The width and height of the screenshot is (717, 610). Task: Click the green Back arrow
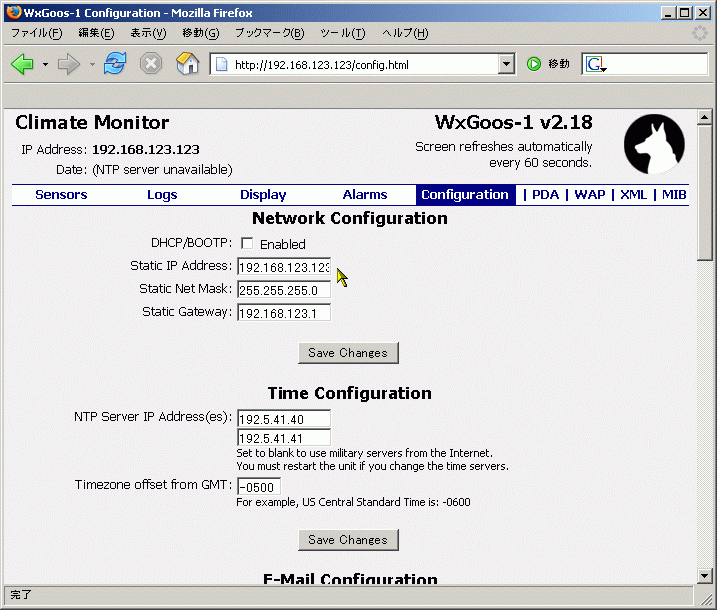click(x=22, y=64)
